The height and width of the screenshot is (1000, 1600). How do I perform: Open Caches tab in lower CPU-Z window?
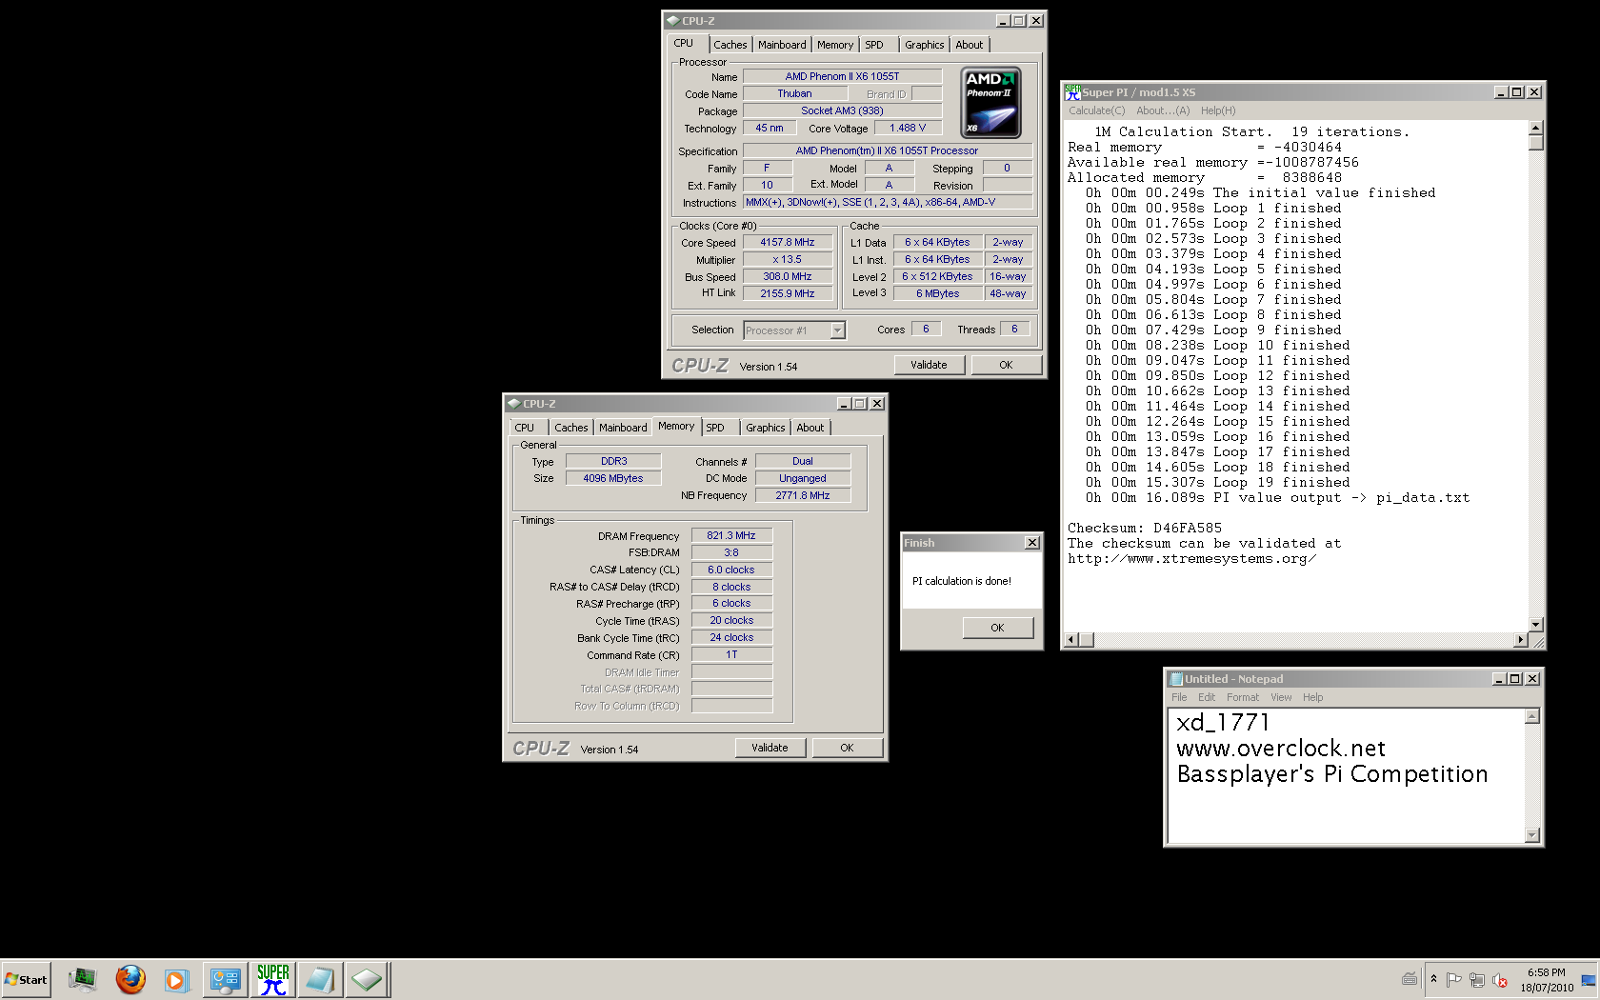571,427
